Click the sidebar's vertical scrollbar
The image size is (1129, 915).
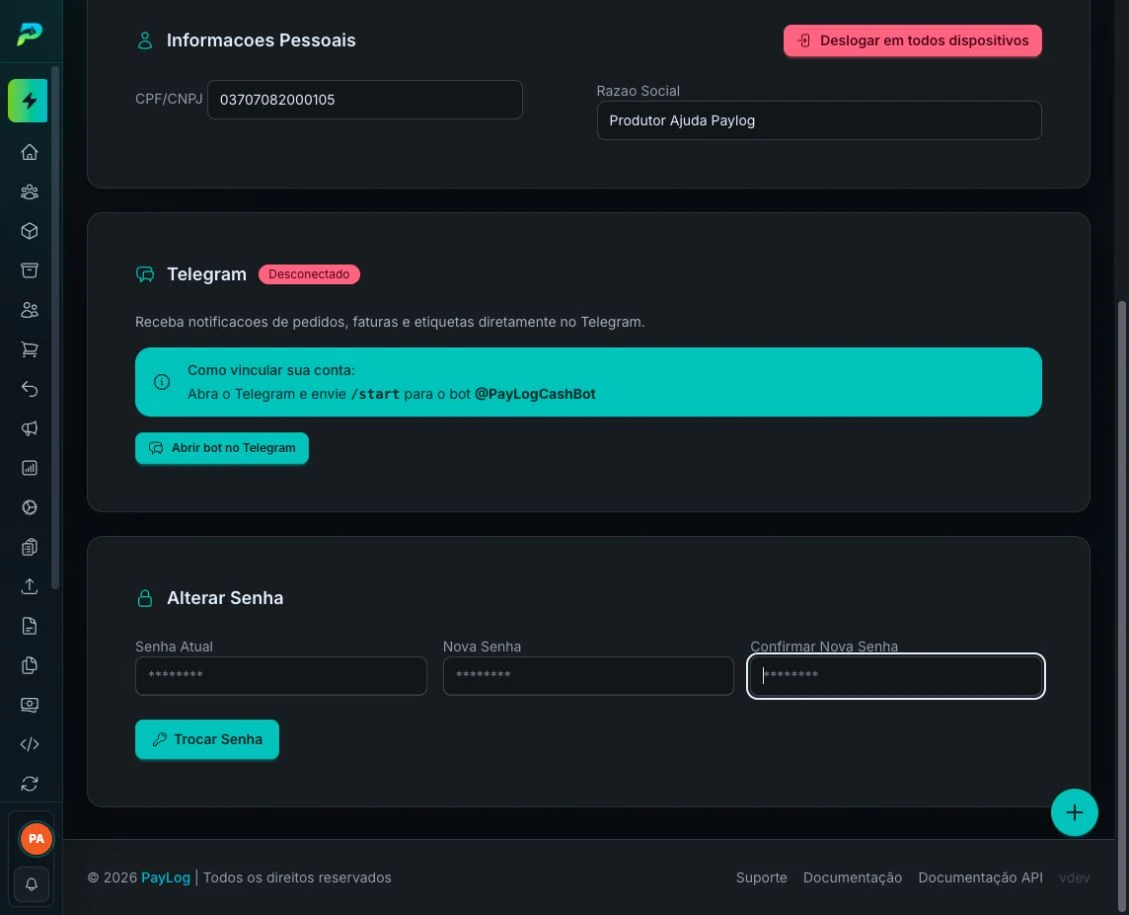click(55, 328)
